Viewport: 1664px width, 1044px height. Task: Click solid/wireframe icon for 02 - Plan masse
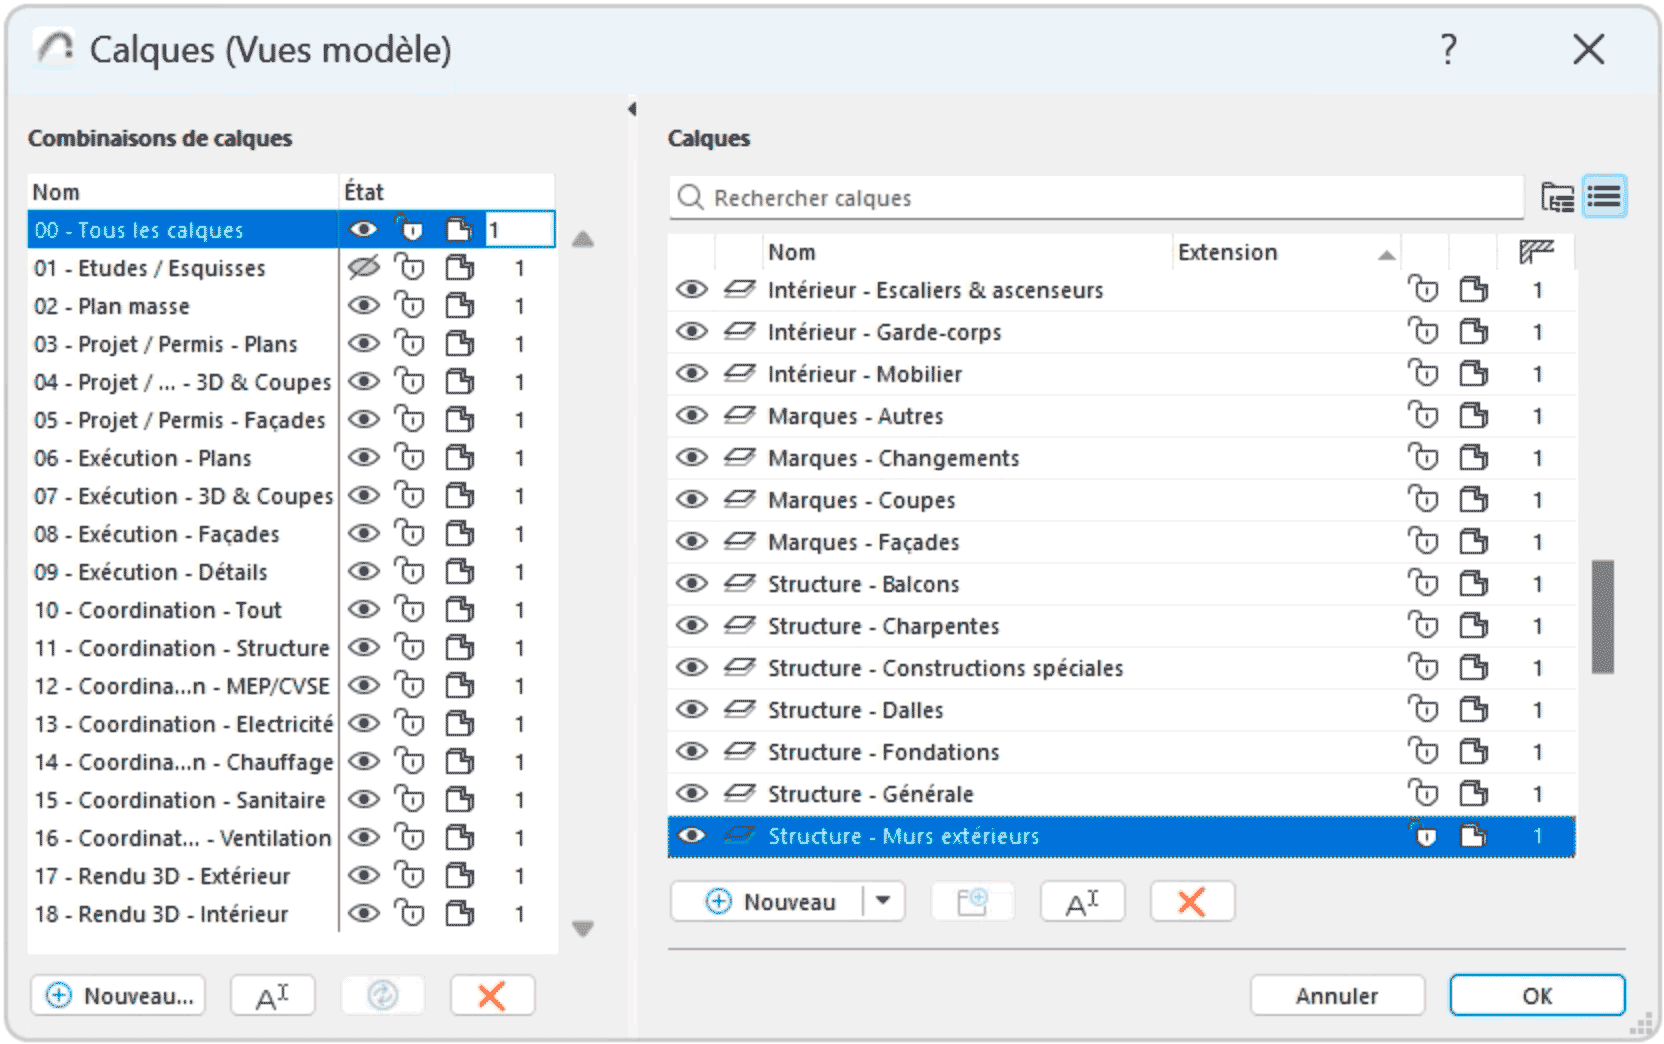click(460, 306)
